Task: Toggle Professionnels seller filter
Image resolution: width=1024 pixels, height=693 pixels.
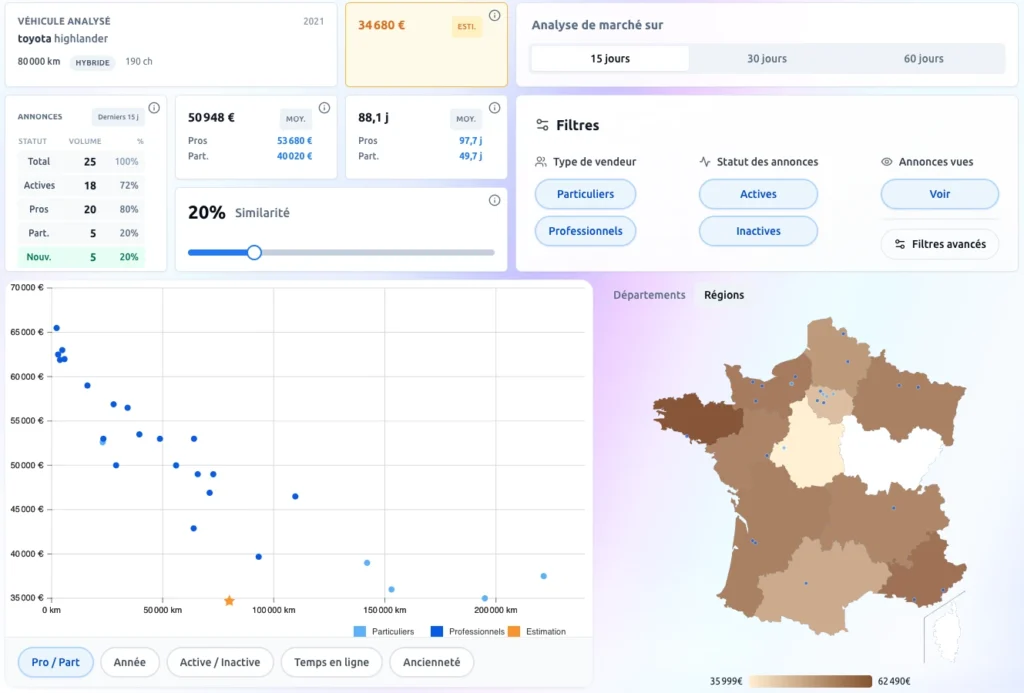Action: pyautogui.click(x=585, y=231)
